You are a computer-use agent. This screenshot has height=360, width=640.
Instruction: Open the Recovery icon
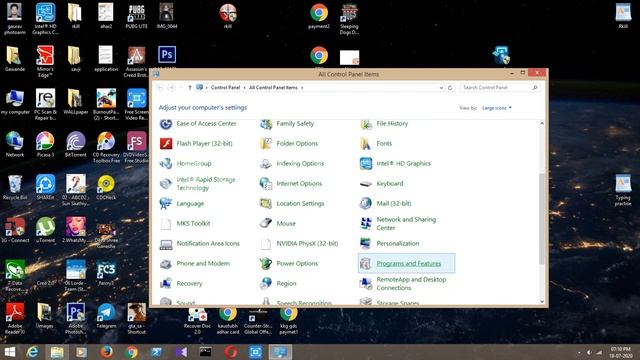(x=166, y=284)
